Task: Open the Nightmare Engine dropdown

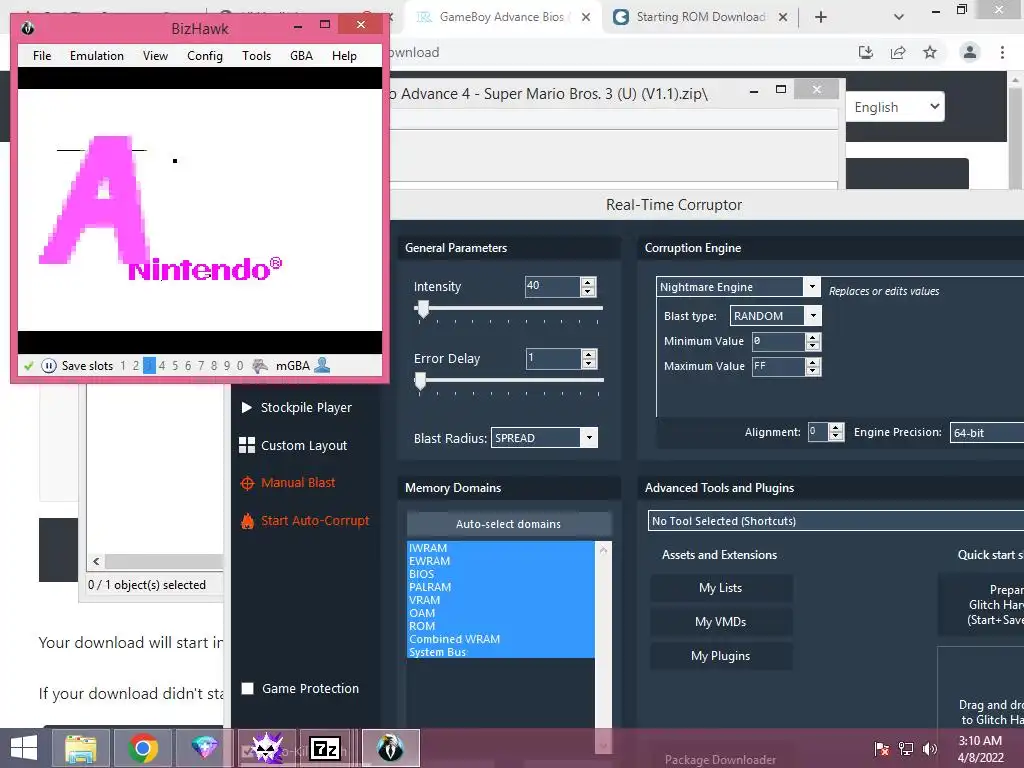Action: point(812,287)
